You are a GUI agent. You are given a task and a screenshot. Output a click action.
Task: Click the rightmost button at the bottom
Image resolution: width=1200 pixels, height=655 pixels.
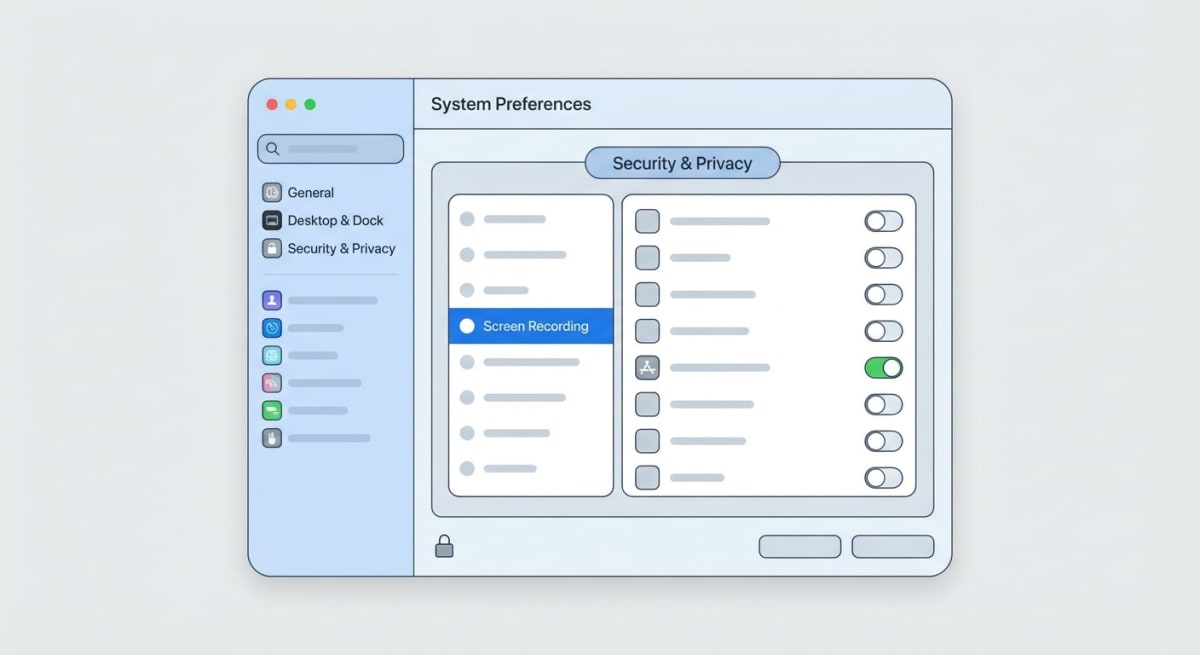pyautogui.click(x=892, y=546)
